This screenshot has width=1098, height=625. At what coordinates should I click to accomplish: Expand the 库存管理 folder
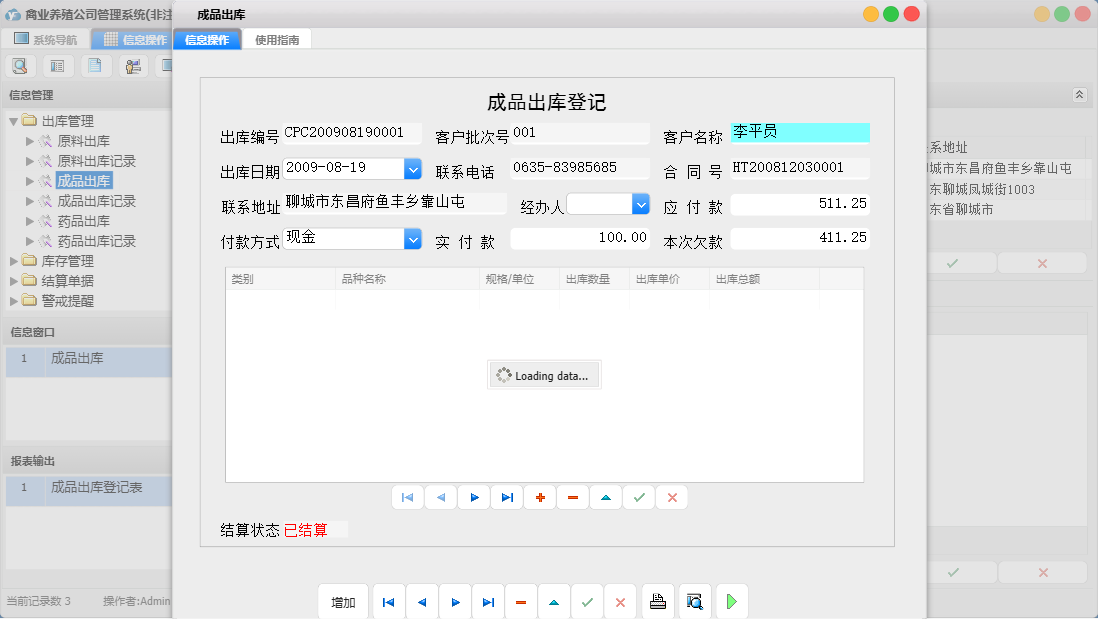coord(58,262)
